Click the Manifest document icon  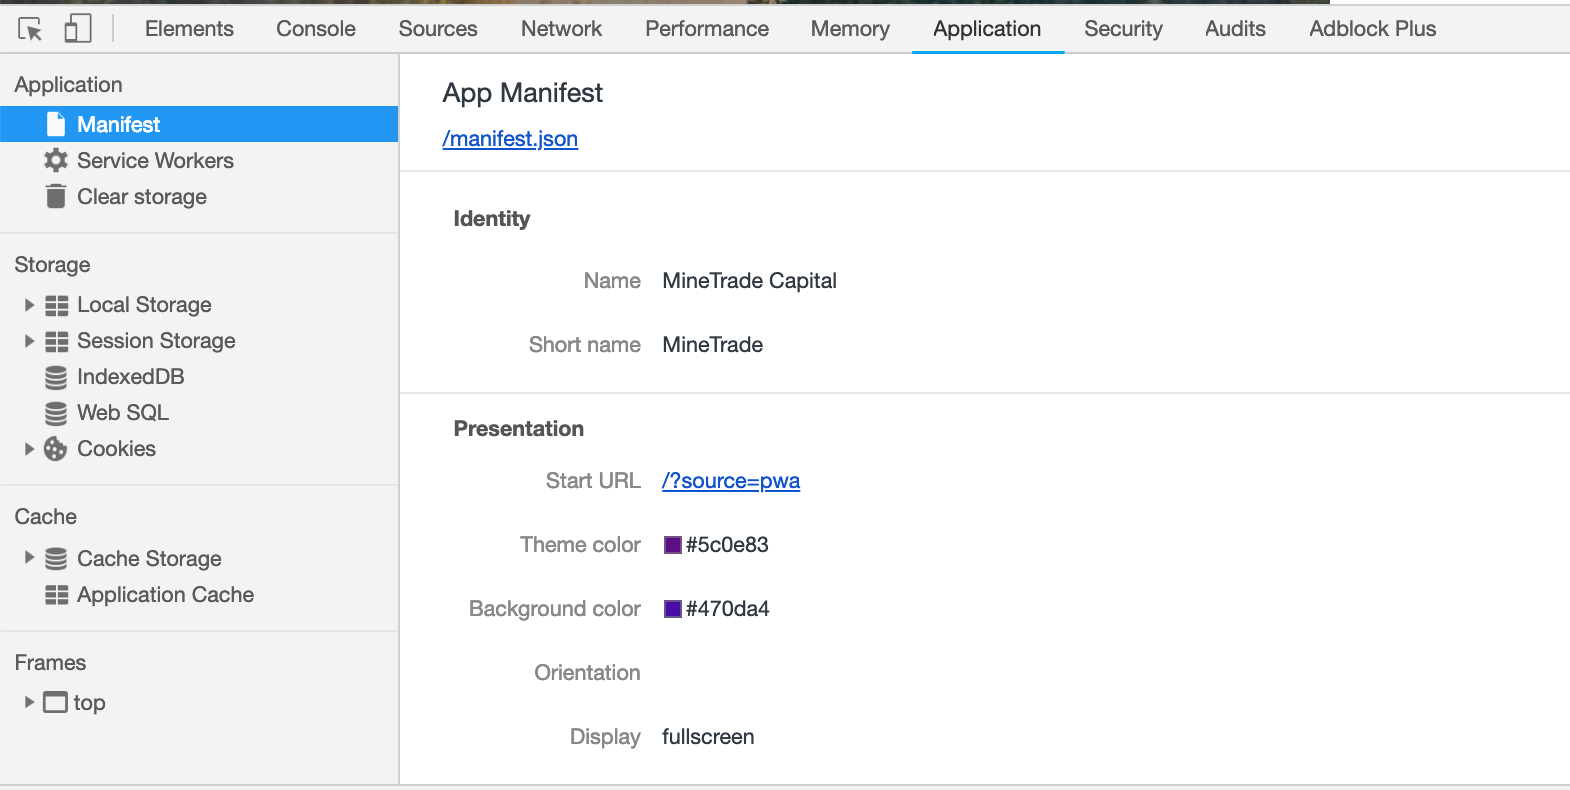point(56,124)
